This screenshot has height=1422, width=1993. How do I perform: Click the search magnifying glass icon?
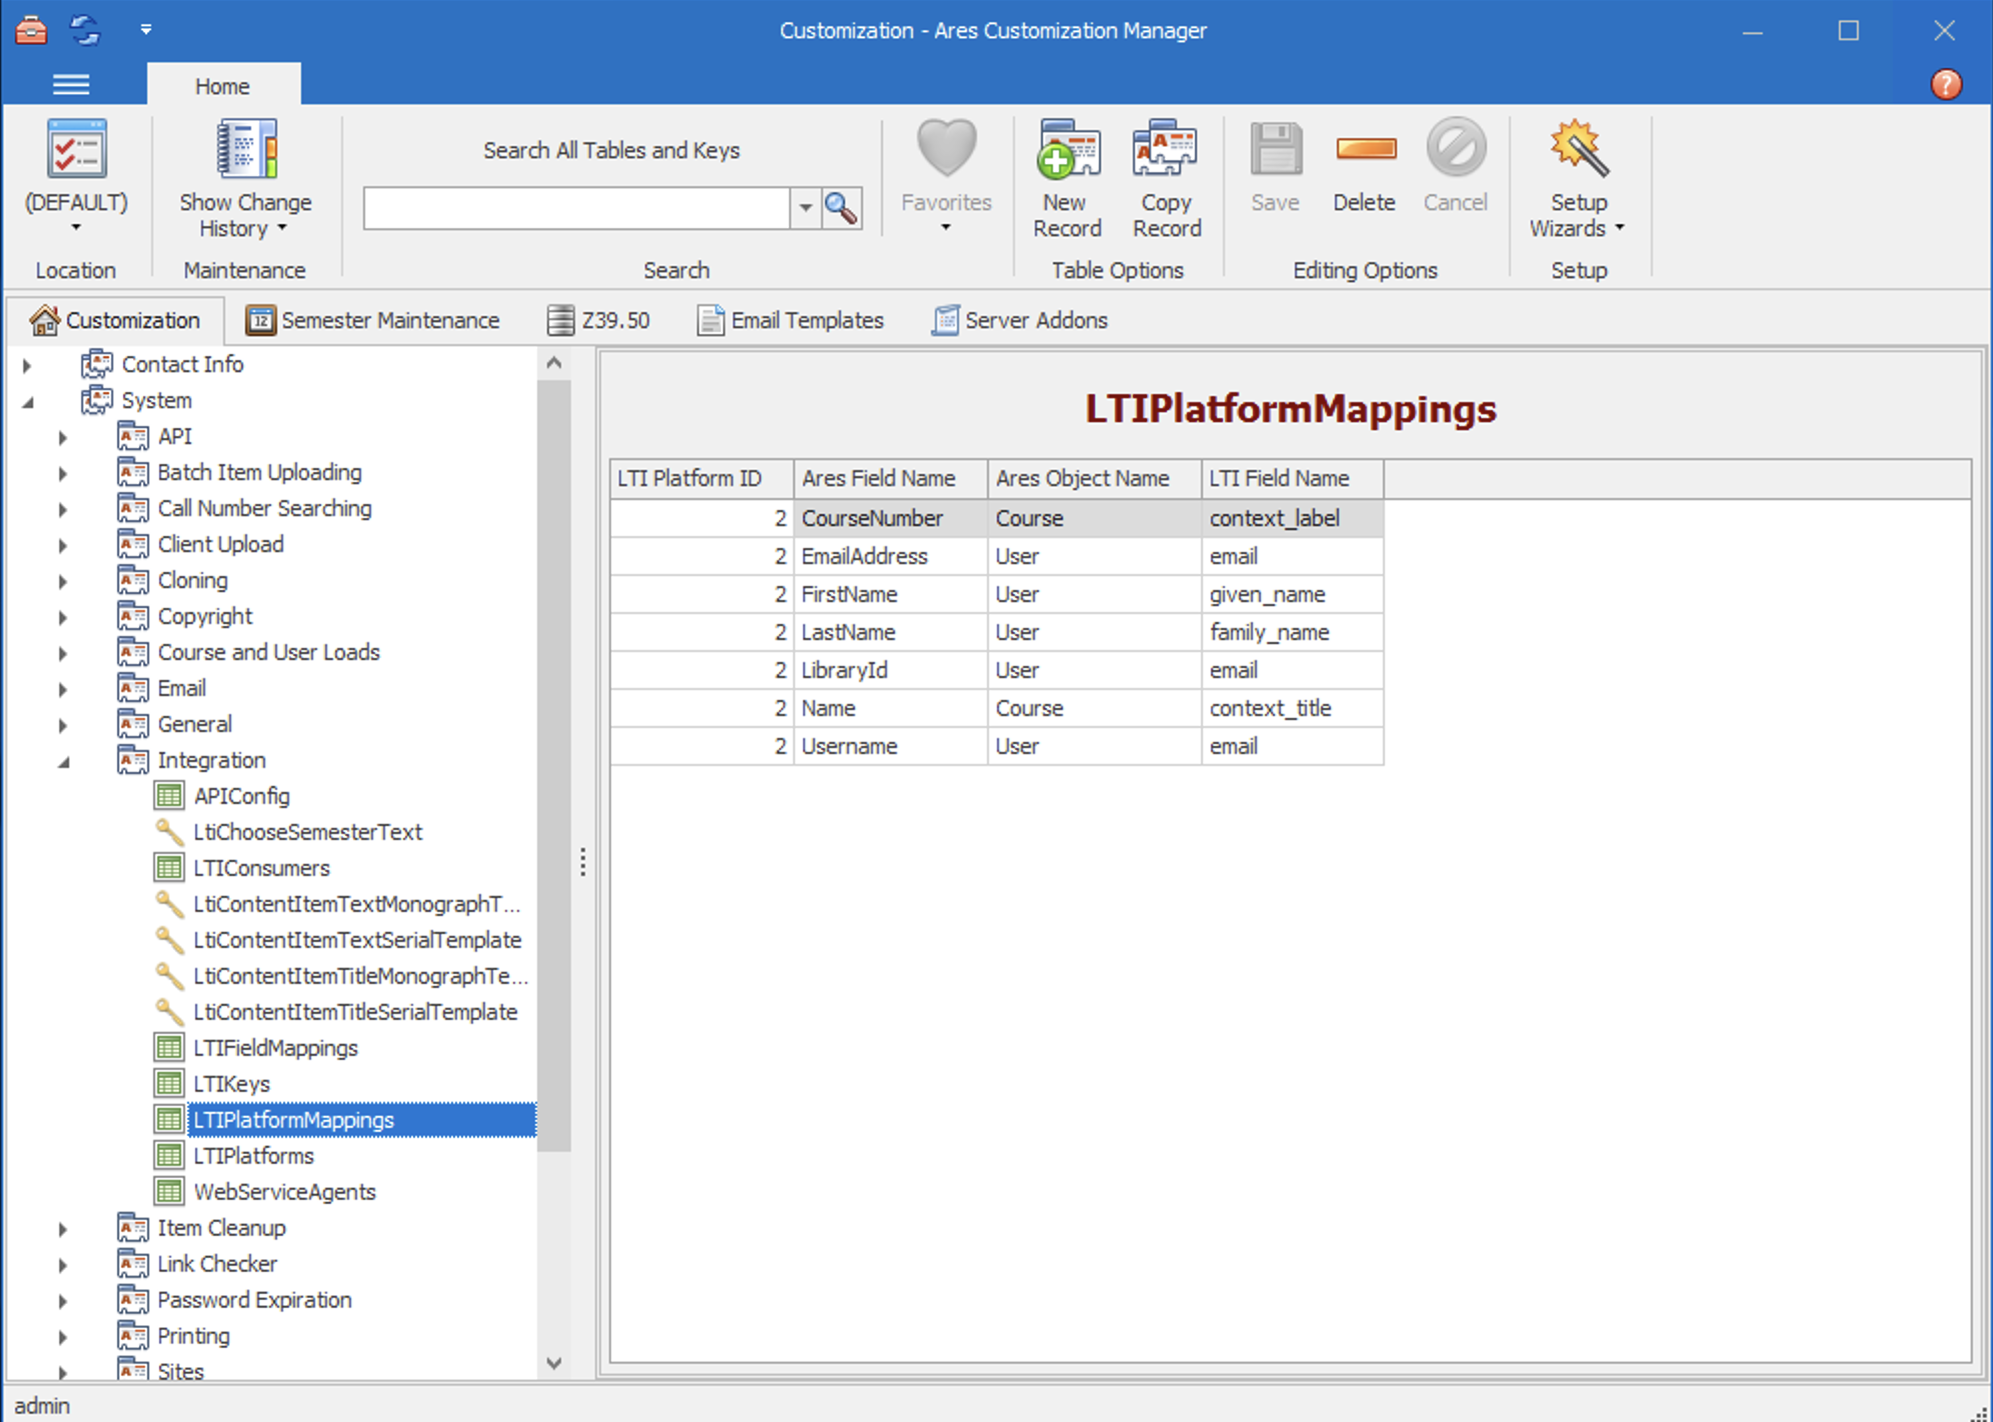point(841,208)
